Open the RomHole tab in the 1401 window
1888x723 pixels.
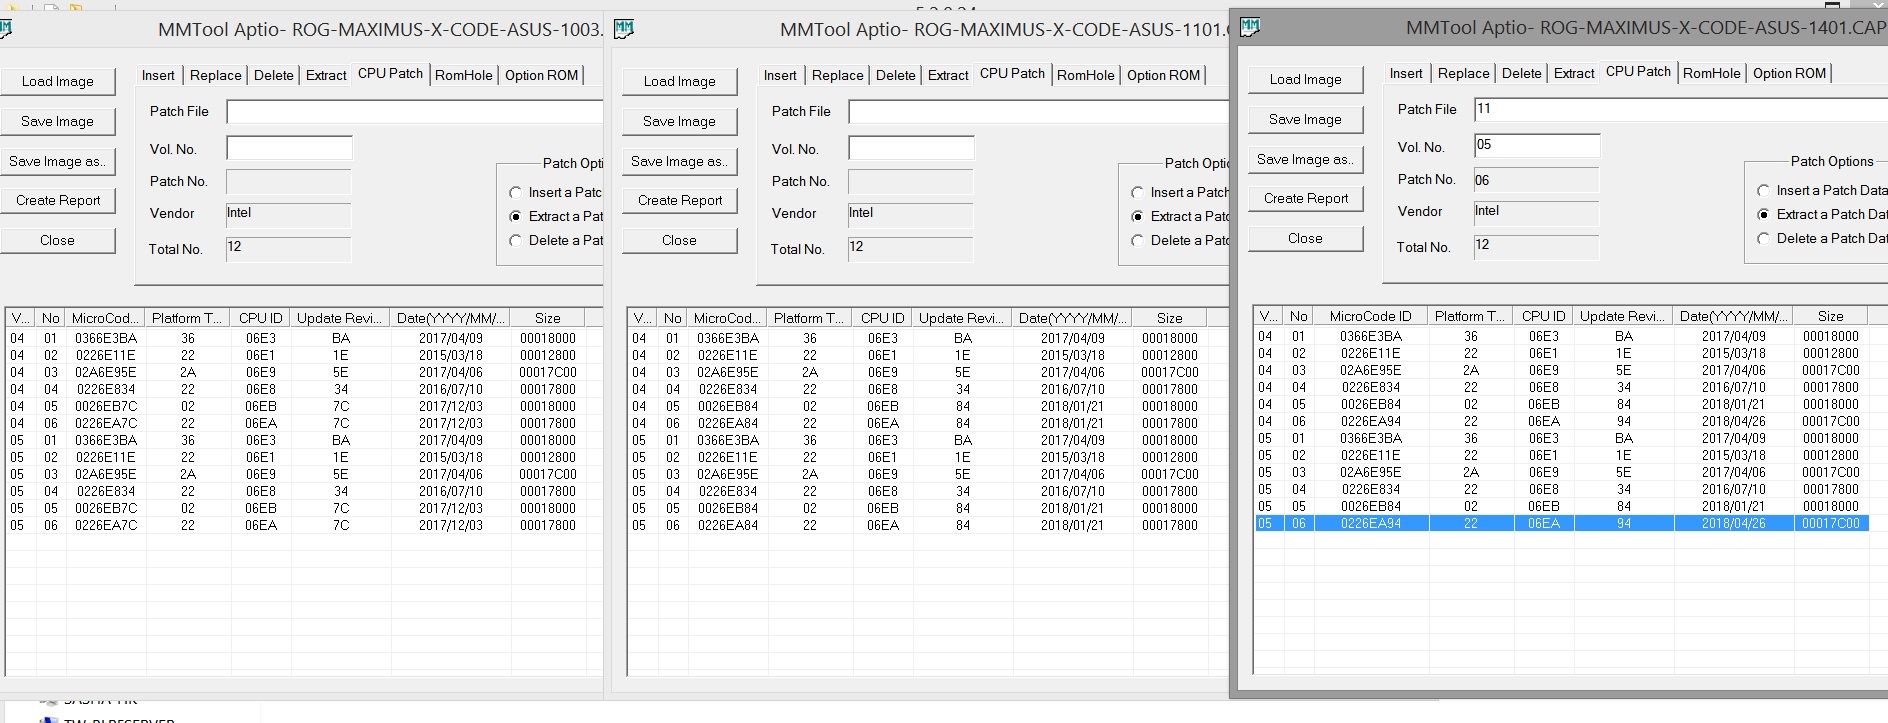coord(1712,73)
